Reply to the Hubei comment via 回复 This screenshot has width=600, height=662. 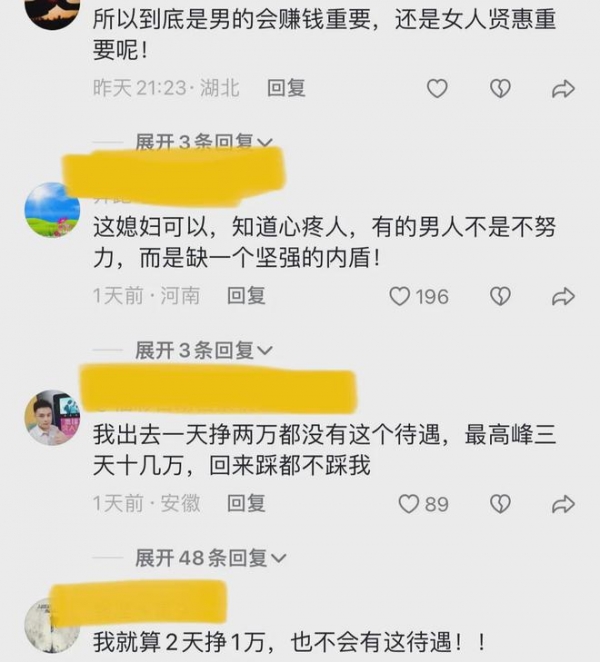click(x=286, y=88)
